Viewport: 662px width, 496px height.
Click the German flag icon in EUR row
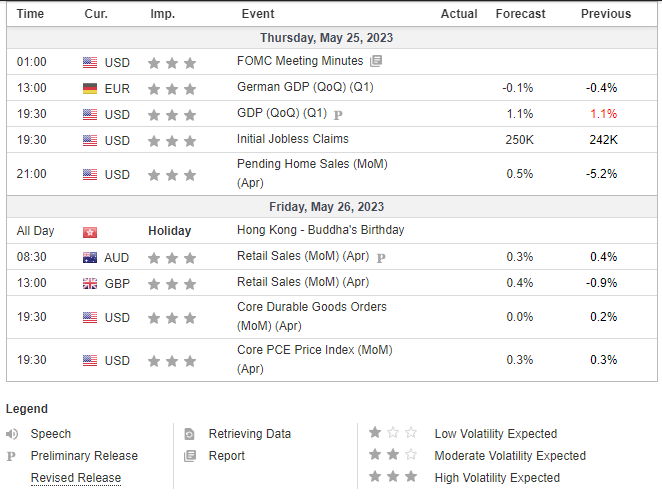[x=91, y=88]
